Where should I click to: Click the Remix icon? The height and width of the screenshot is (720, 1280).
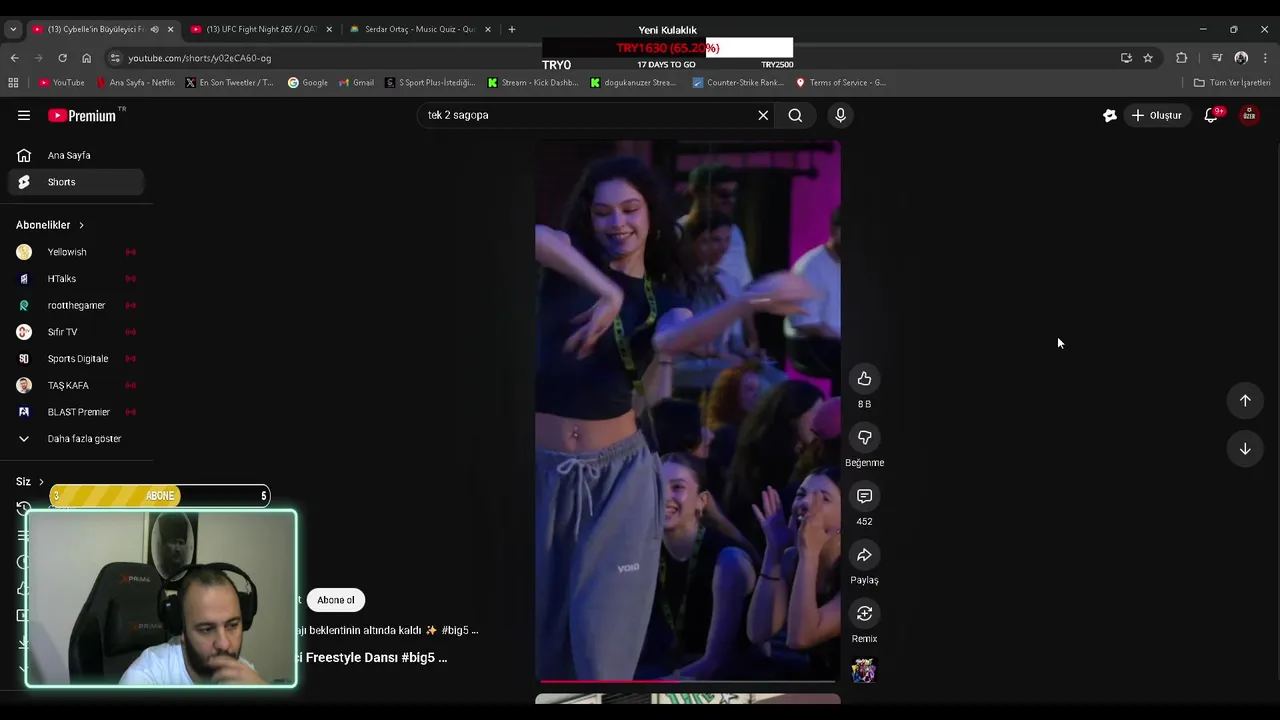coord(864,613)
